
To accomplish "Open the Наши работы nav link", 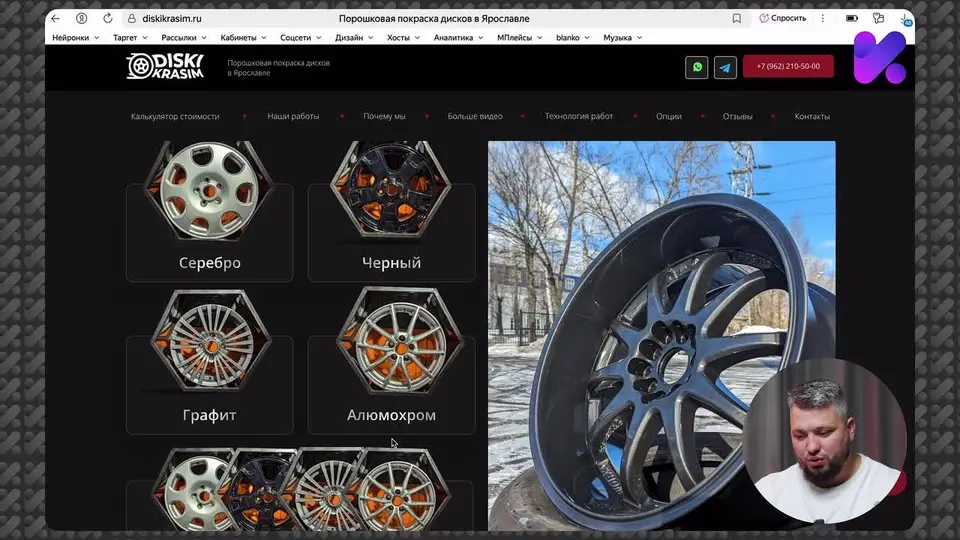I will tap(293, 116).
